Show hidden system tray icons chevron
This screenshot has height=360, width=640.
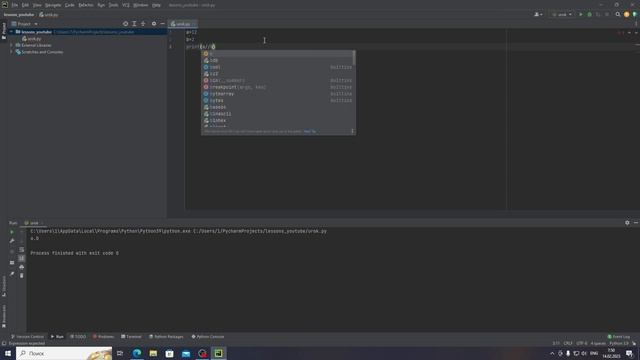point(552,353)
